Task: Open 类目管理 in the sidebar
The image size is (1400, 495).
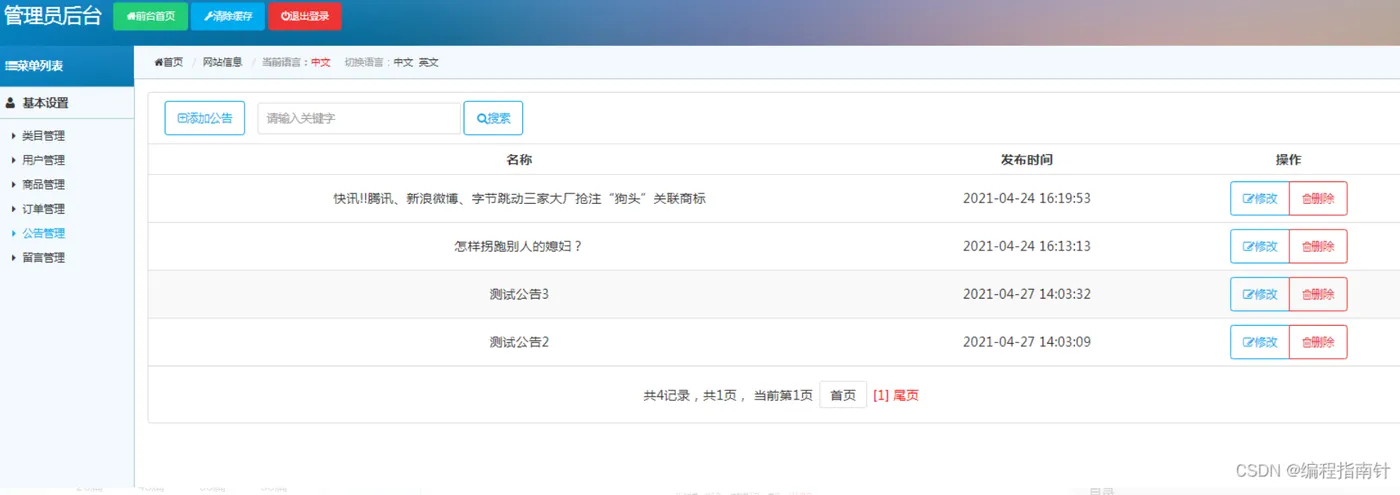Action: click(43, 136)
